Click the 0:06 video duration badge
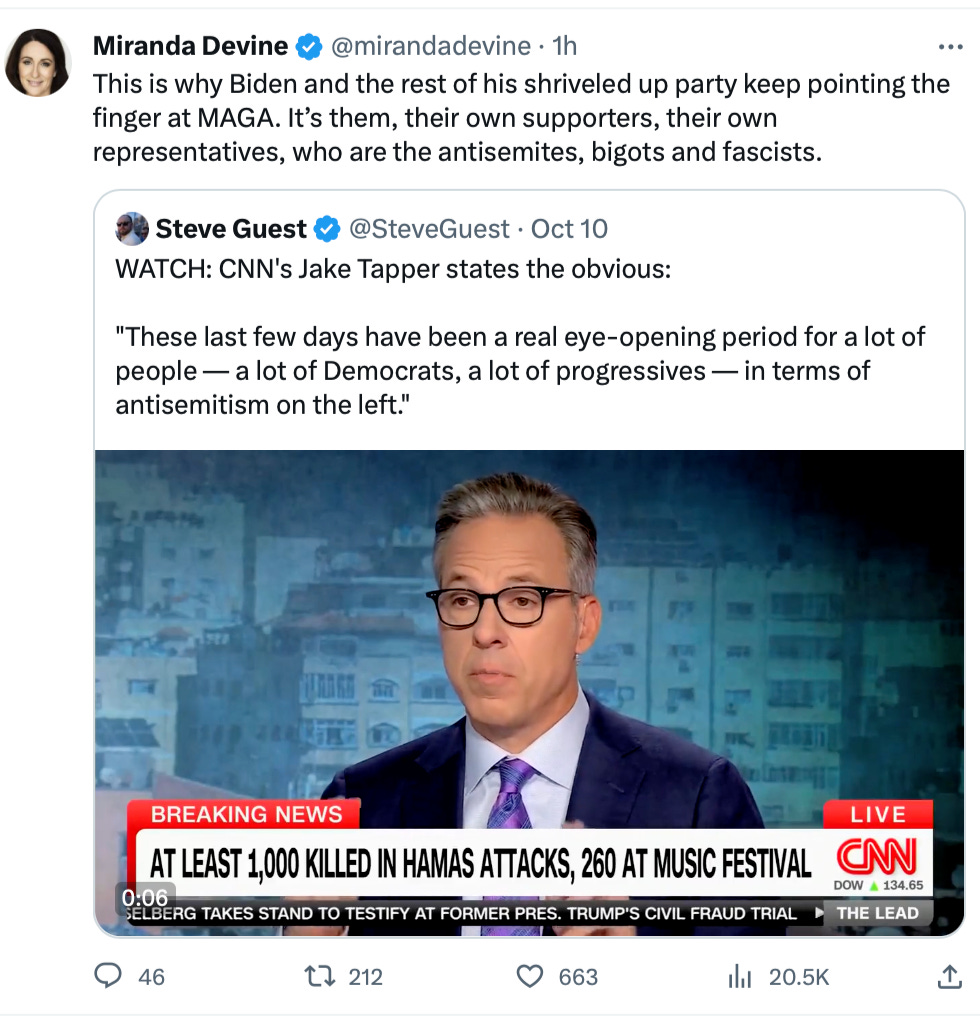Screen dimensions: 980x1018 click(145, 897)
